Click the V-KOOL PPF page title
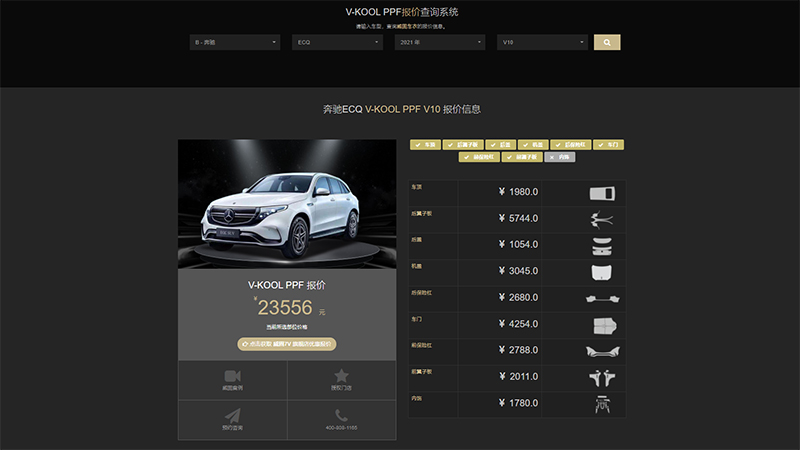The height and width of the screenshot is (450, 800). (x=402, y=12)
